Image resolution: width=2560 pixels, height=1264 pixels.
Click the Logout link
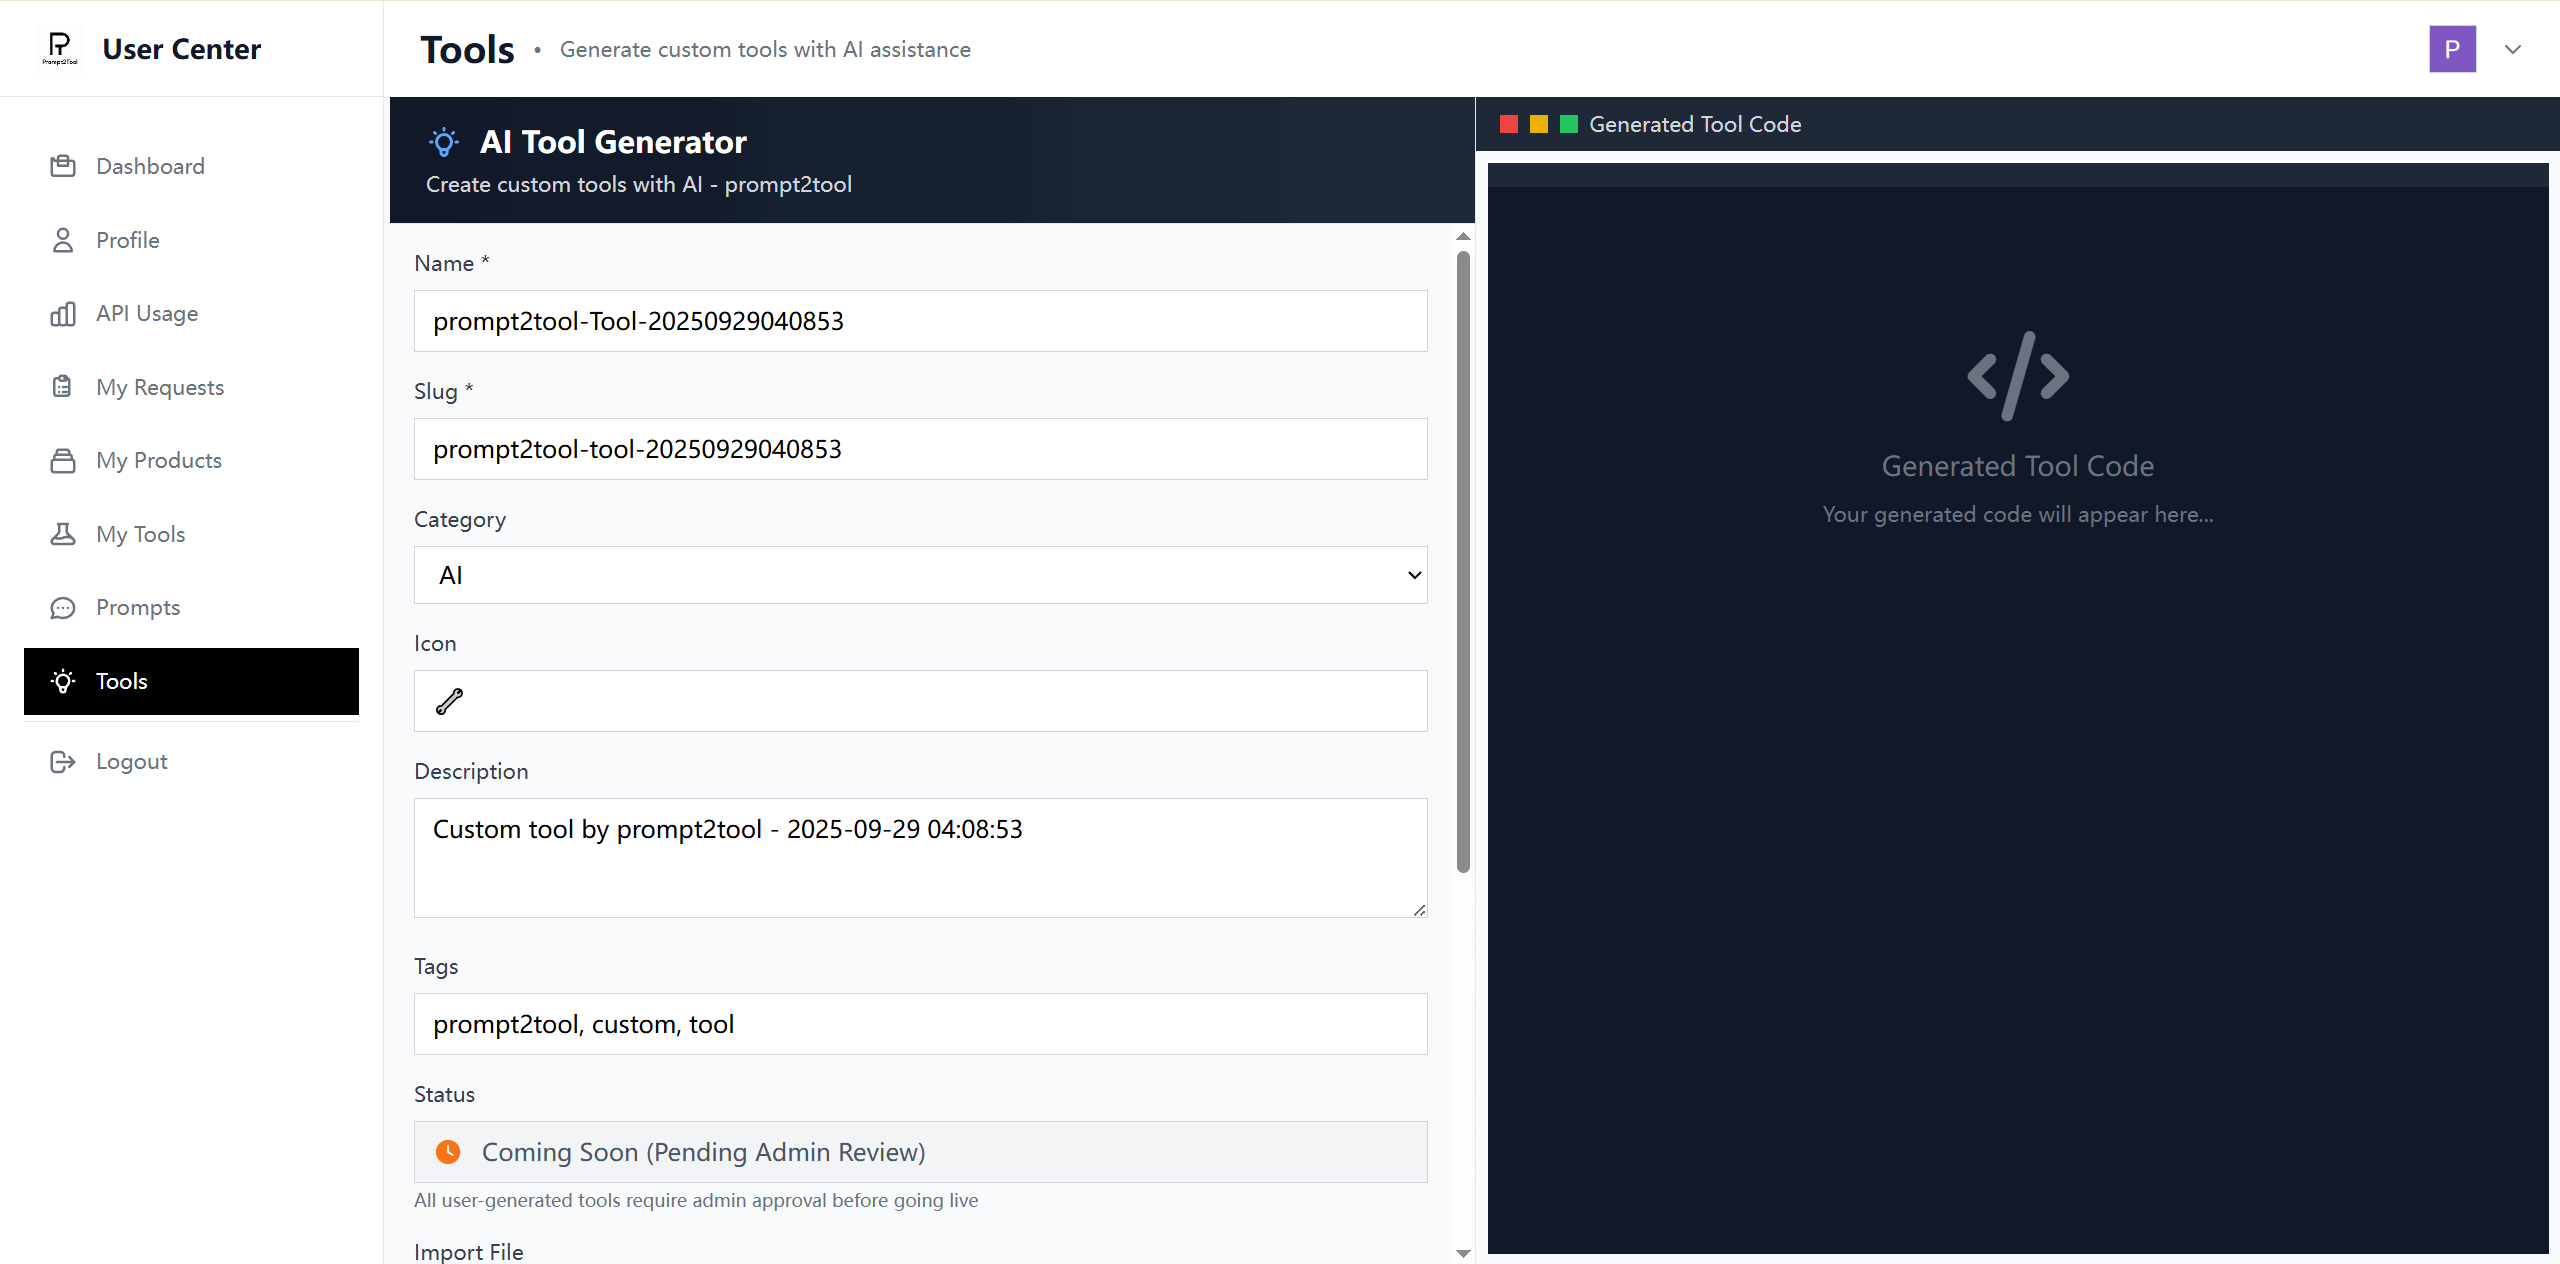click(x=131, y=761)
